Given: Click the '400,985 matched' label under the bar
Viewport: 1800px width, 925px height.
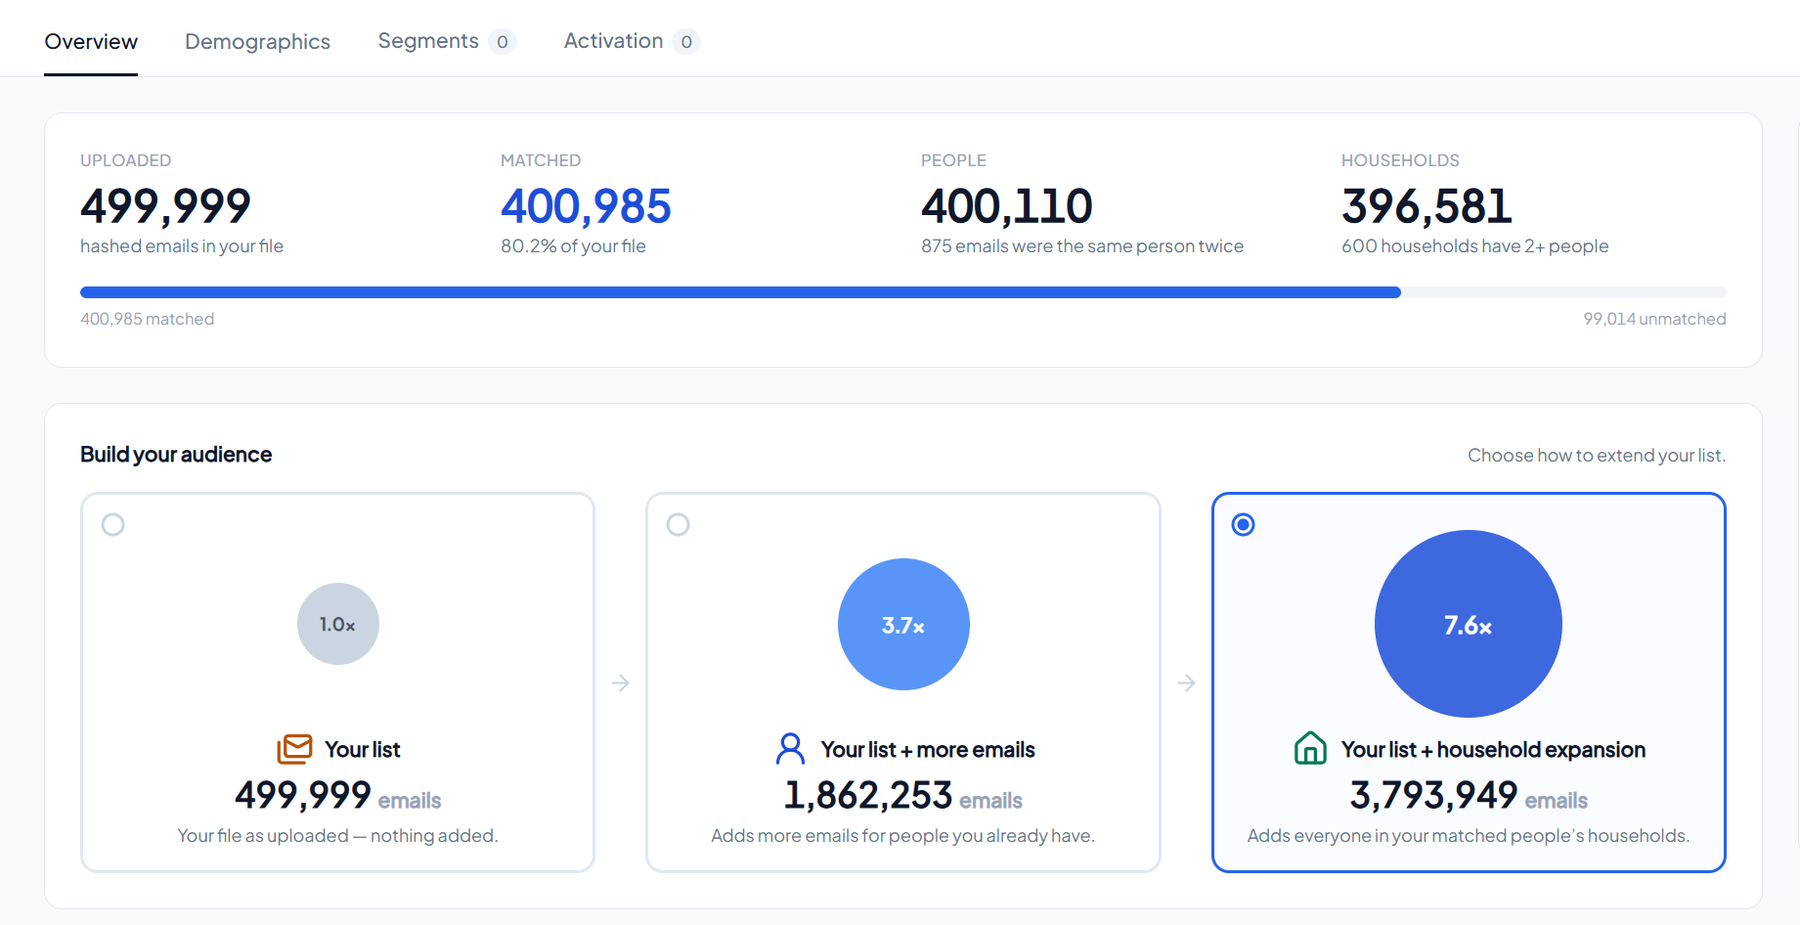Looking at the screenshot, I should 147,319.
